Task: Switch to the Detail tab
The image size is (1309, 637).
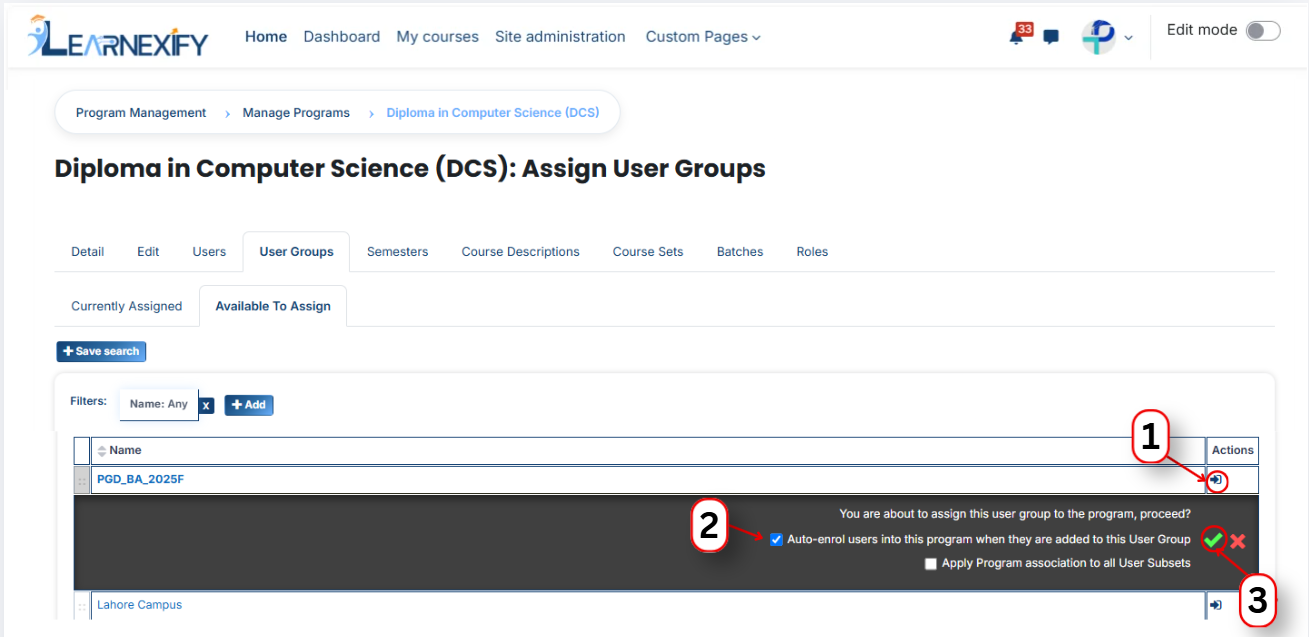Action: 88,252
